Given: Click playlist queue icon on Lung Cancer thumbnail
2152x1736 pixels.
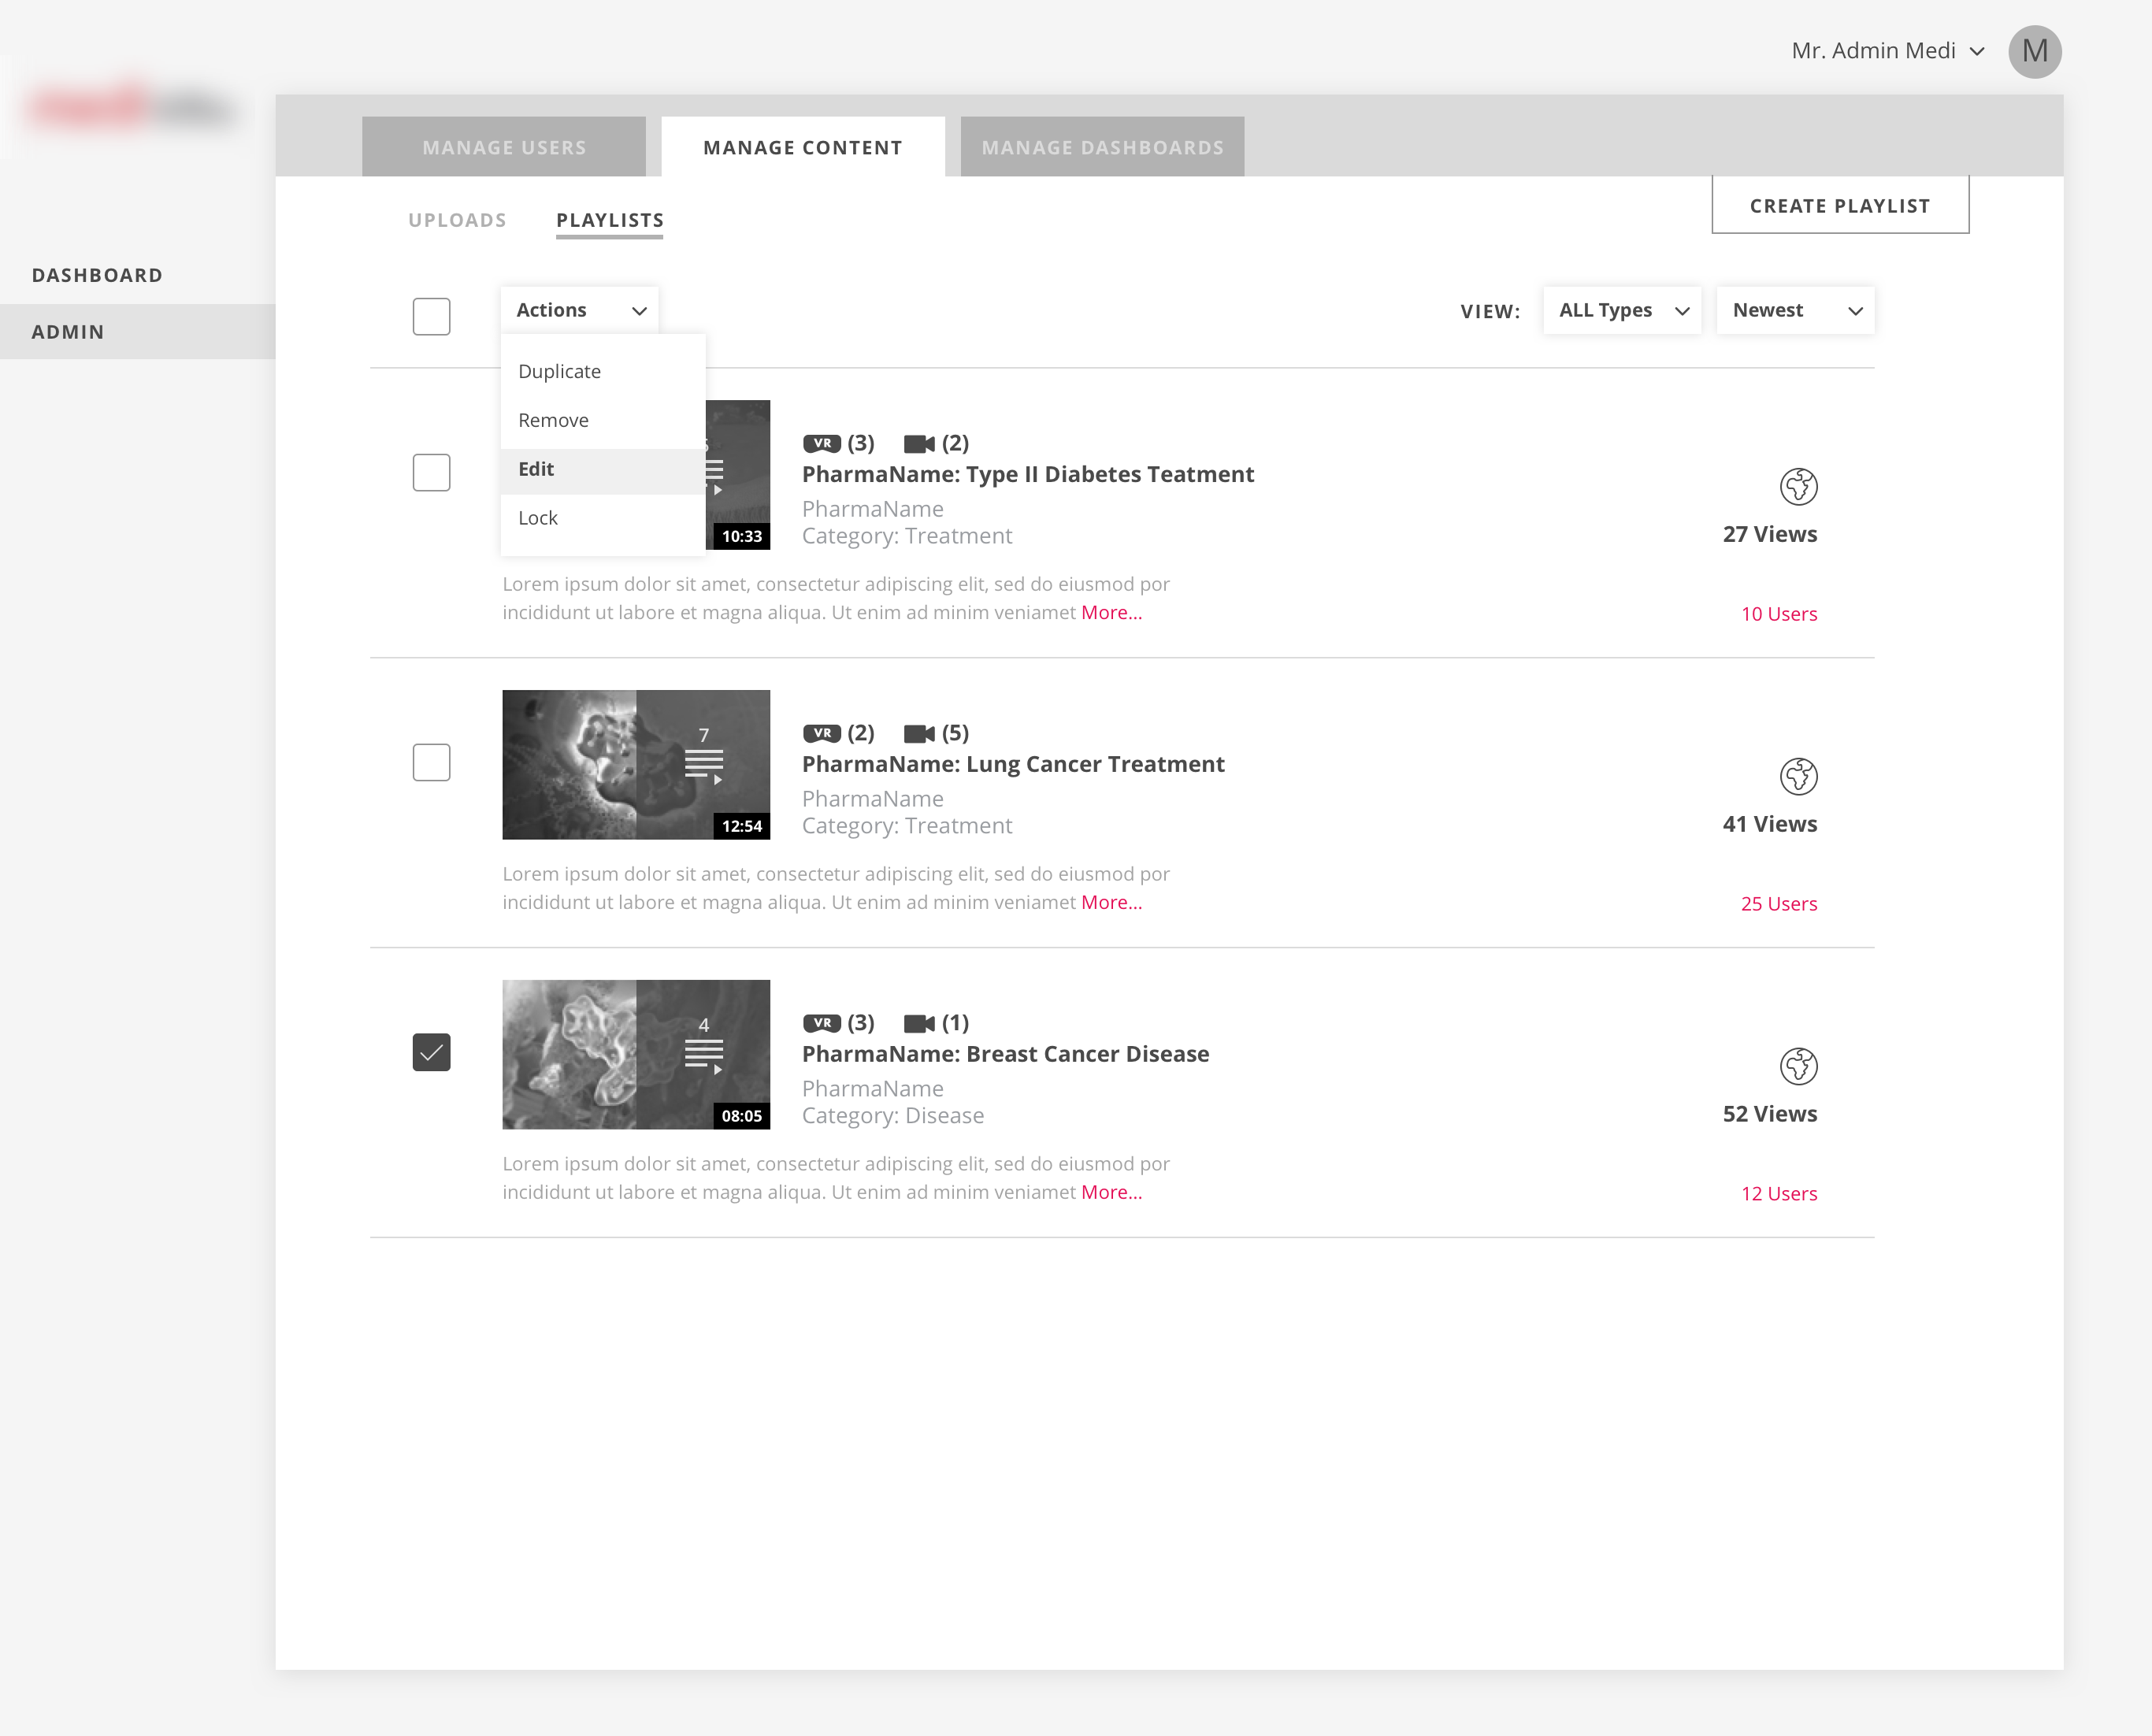Looking at the screenshot, I should coord(704,767).
